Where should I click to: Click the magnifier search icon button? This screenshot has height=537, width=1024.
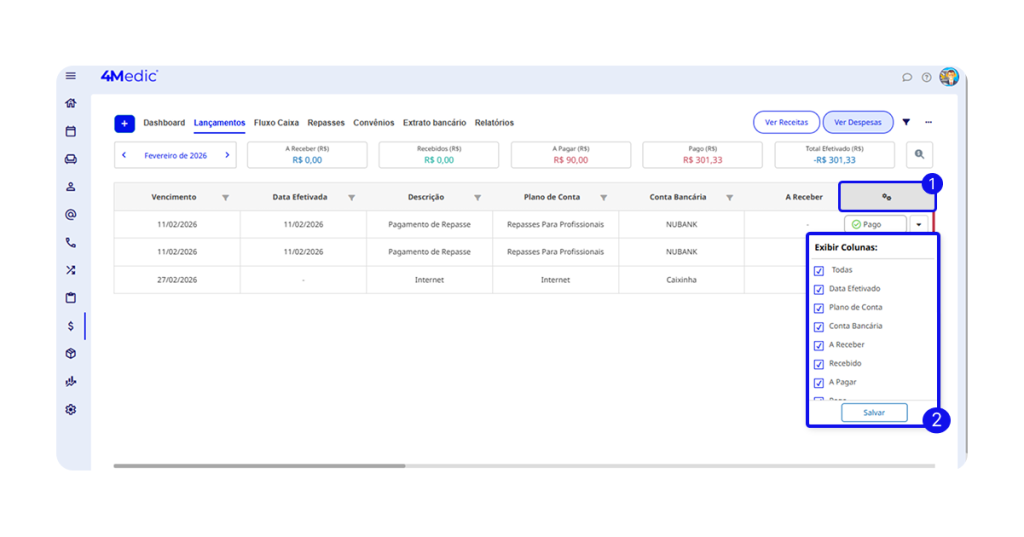(x=919, y=154)
